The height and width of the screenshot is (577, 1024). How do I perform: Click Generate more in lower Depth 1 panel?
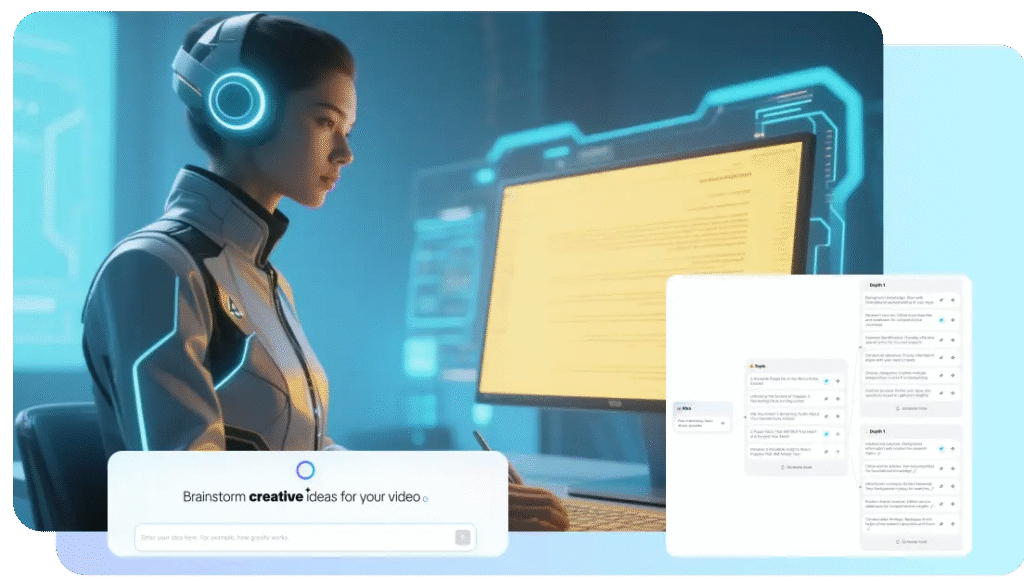click(x=911, y=541)
